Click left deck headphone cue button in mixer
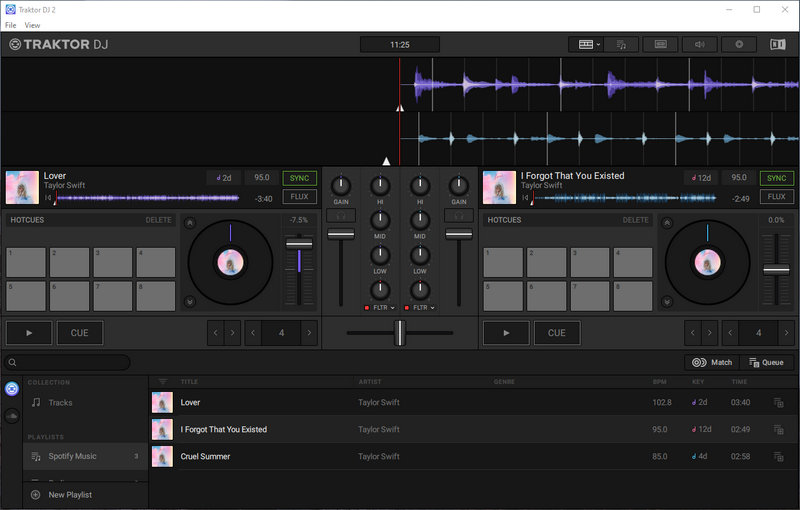Screen dimensions: 800x510 point(341,216)
